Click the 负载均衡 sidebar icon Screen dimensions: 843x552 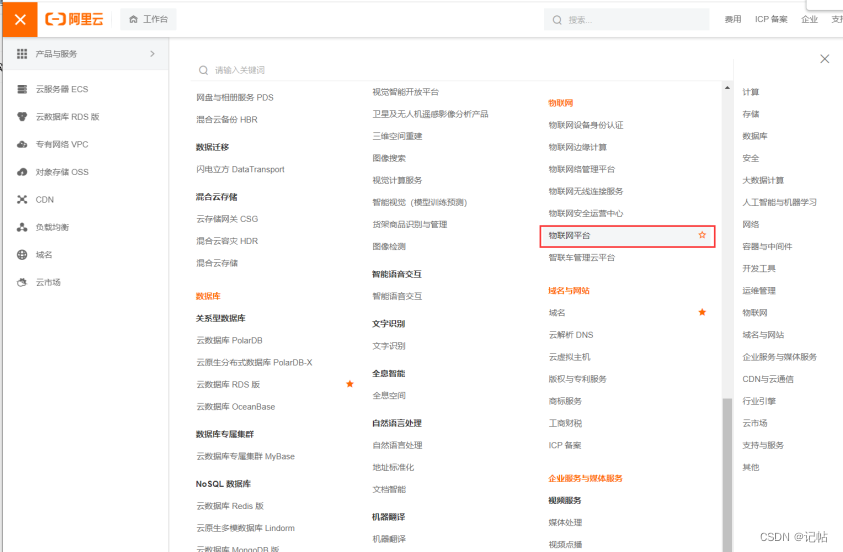coord(22,227)
